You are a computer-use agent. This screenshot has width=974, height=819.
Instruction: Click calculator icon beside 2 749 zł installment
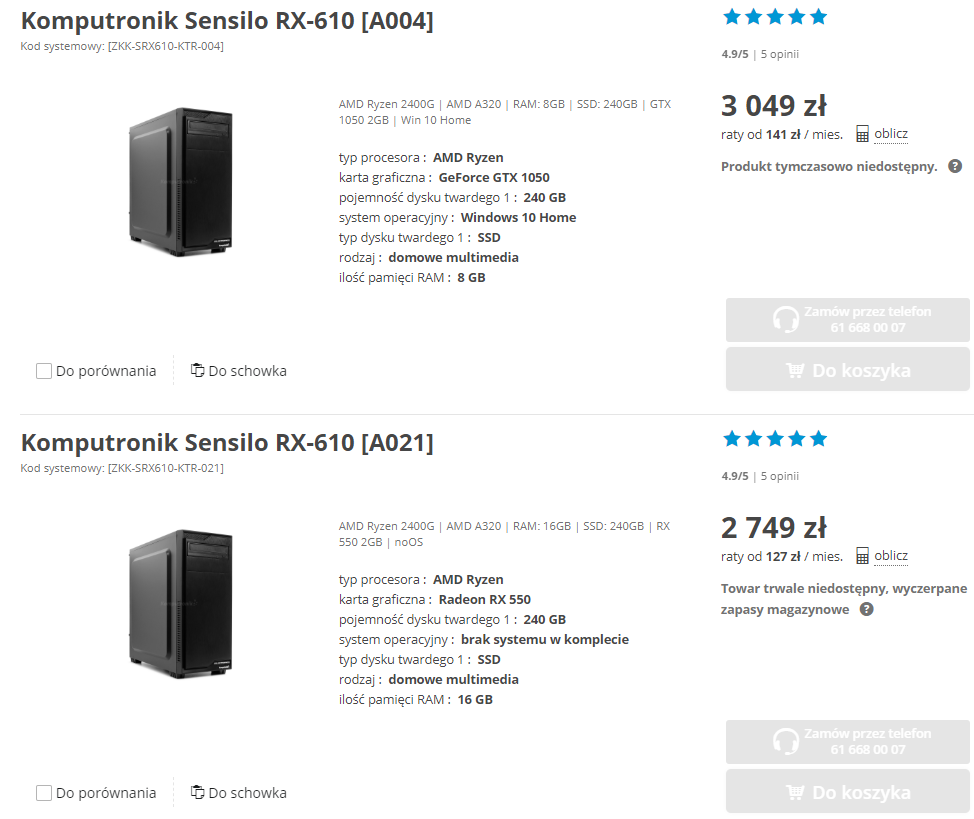[x=862, y=556]
